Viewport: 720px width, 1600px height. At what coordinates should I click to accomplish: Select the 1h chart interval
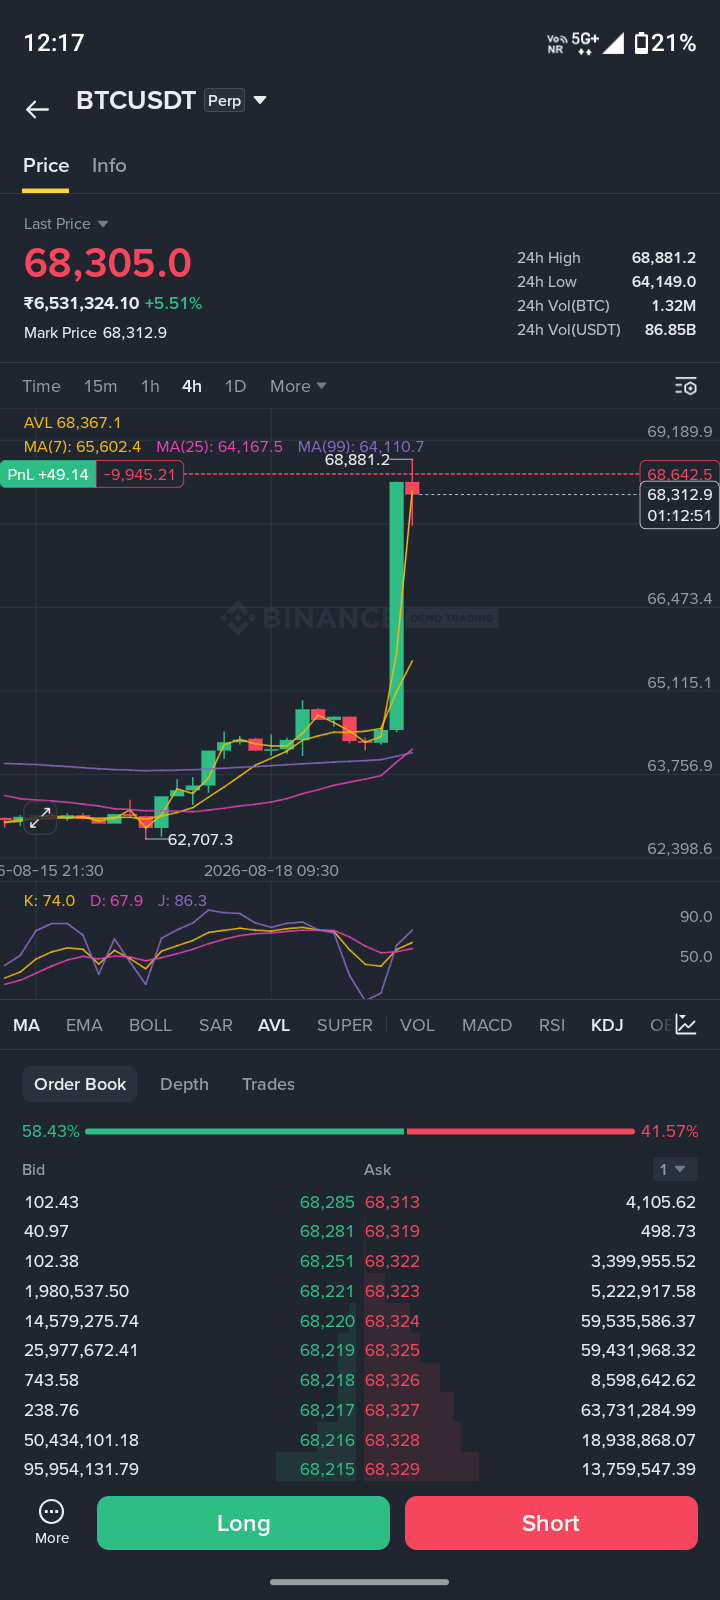150,386
